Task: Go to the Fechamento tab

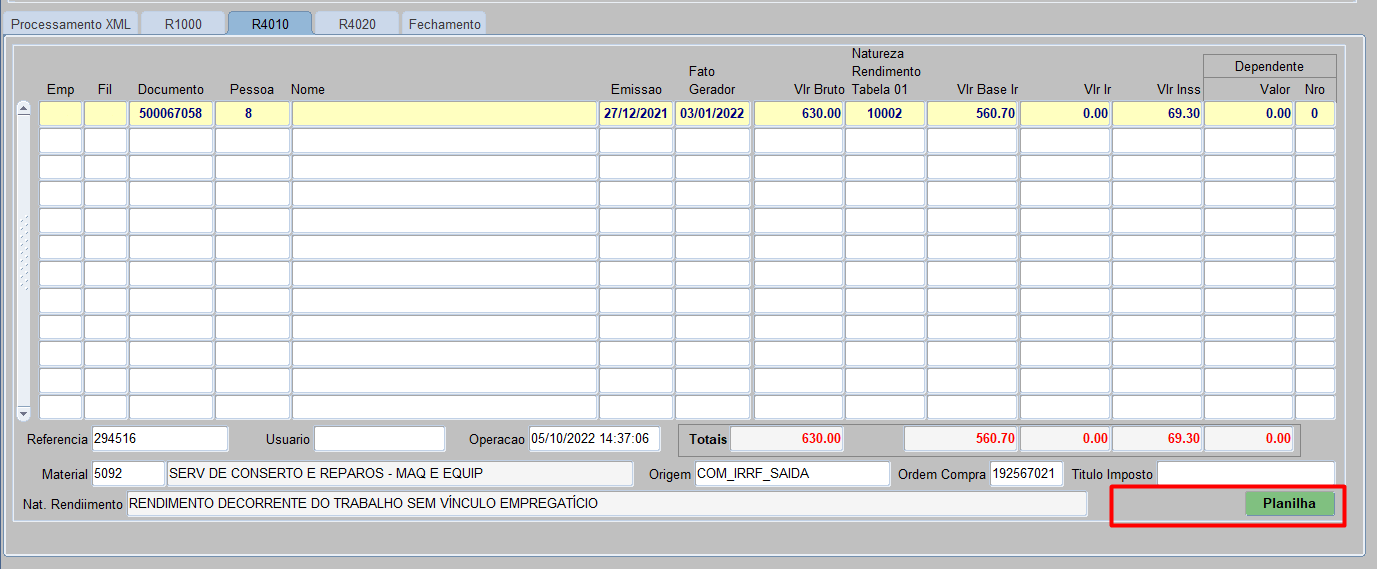Action: (444, 24)
